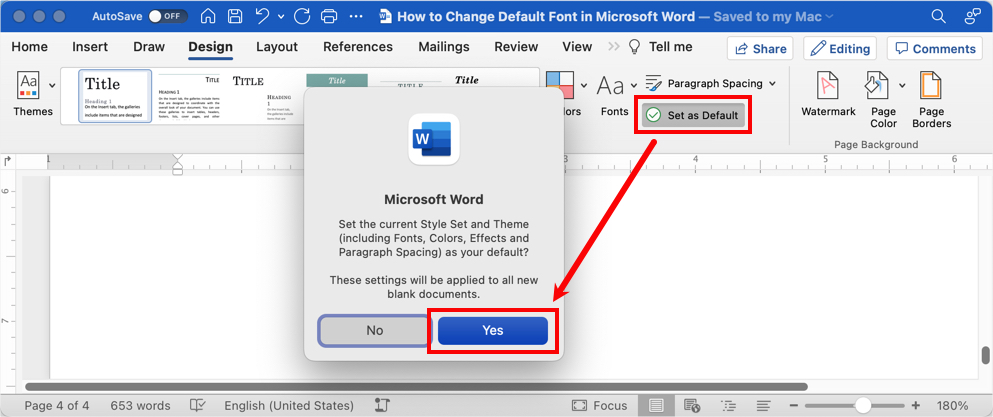Click the Home icon in title bar
This screenshot has width=993, height=417.
tap(208, 16)
